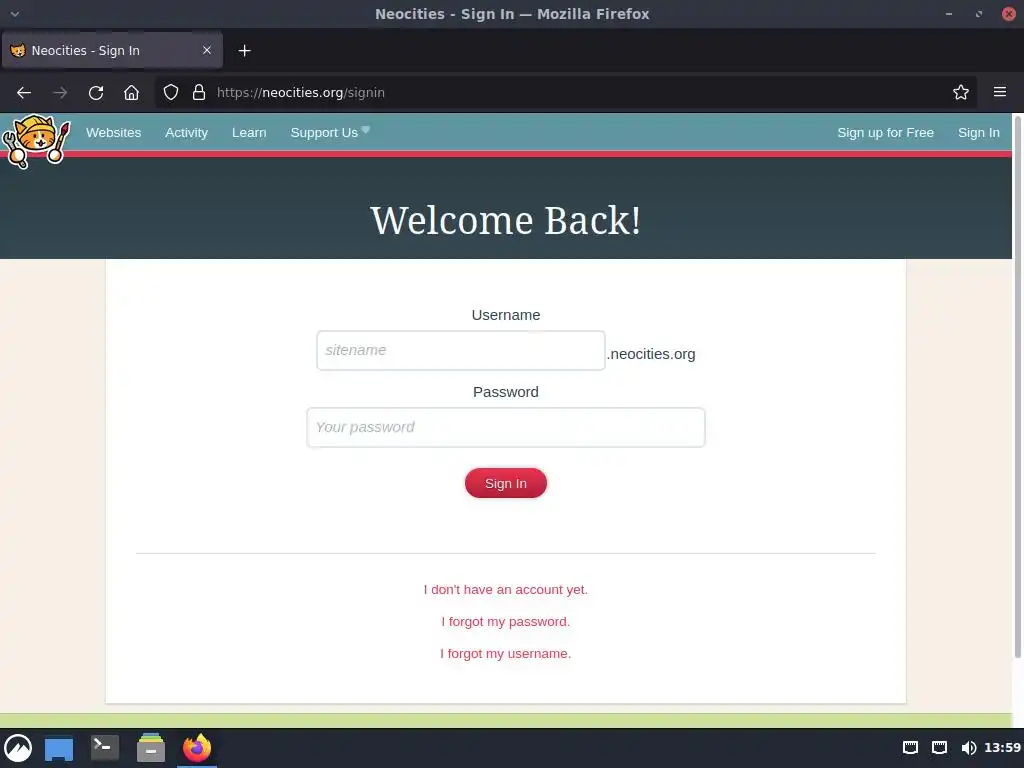Click the second network tray icon beside volume
Screen dimensions: 1024x768
[939, 748]
